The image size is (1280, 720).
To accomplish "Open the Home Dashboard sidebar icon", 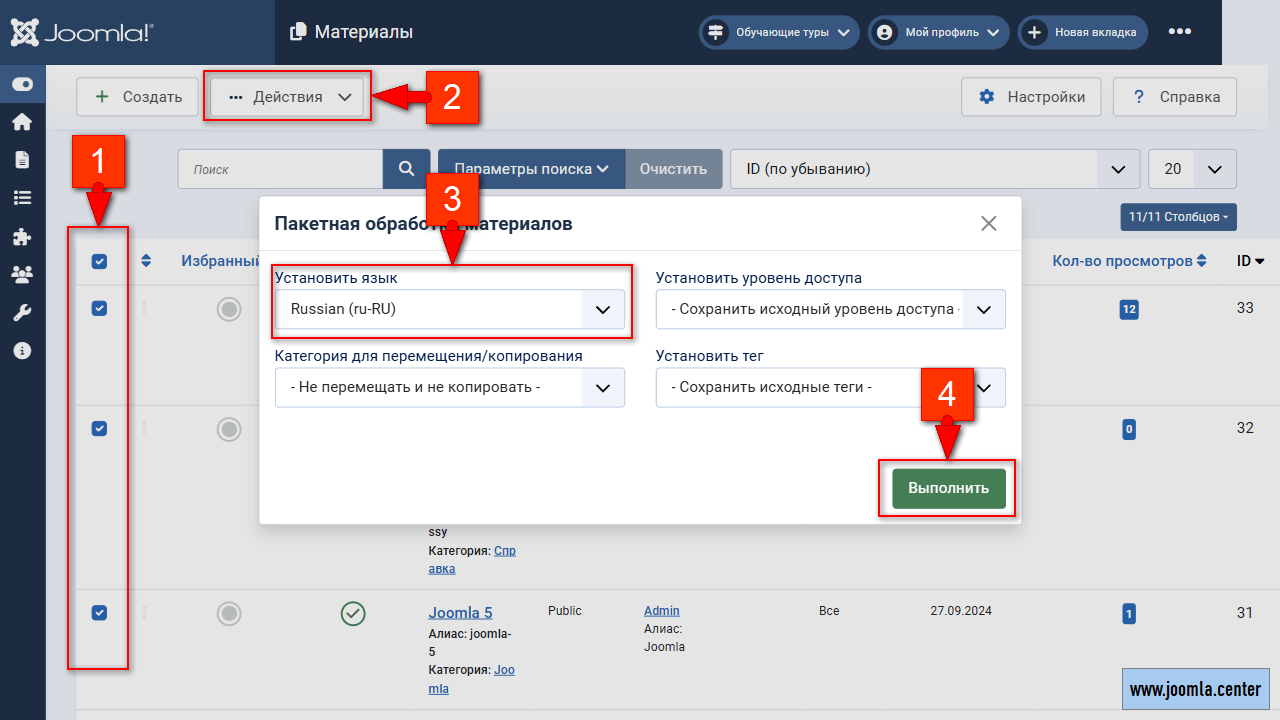I will coord(22,122).
